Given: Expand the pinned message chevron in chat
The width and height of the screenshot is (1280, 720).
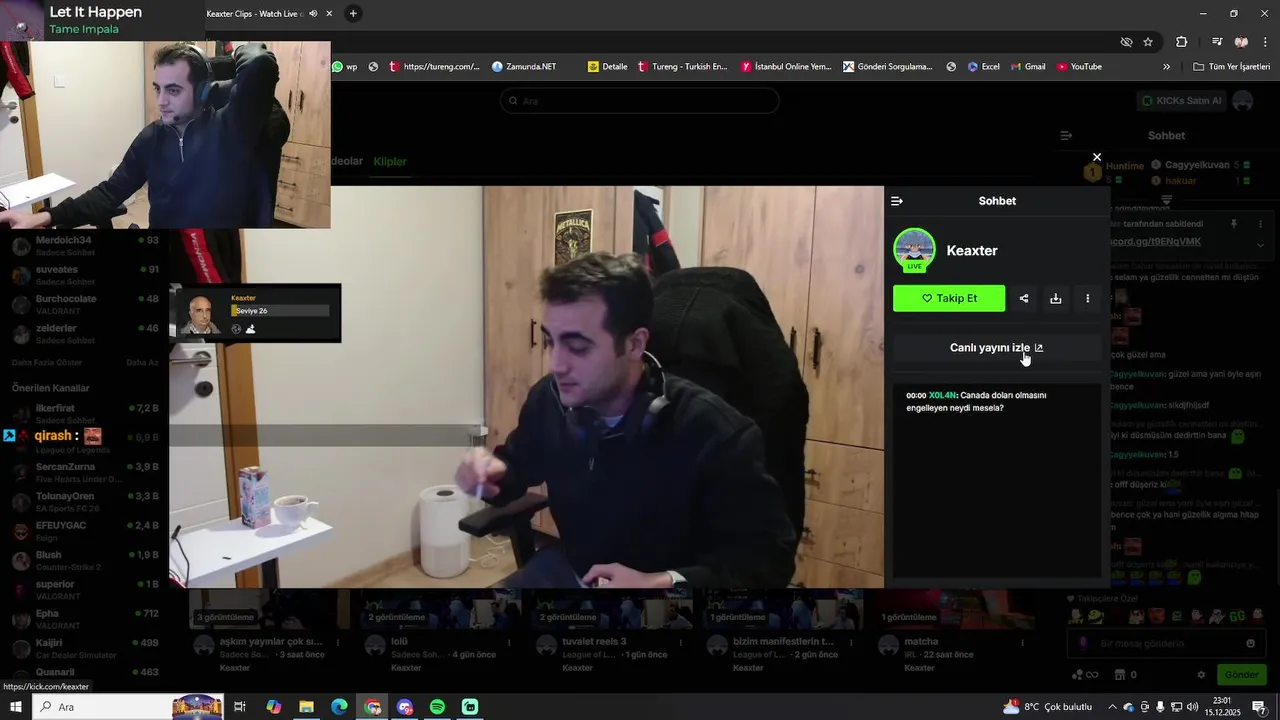Looking at the screenshot, I should [1260, 245].
